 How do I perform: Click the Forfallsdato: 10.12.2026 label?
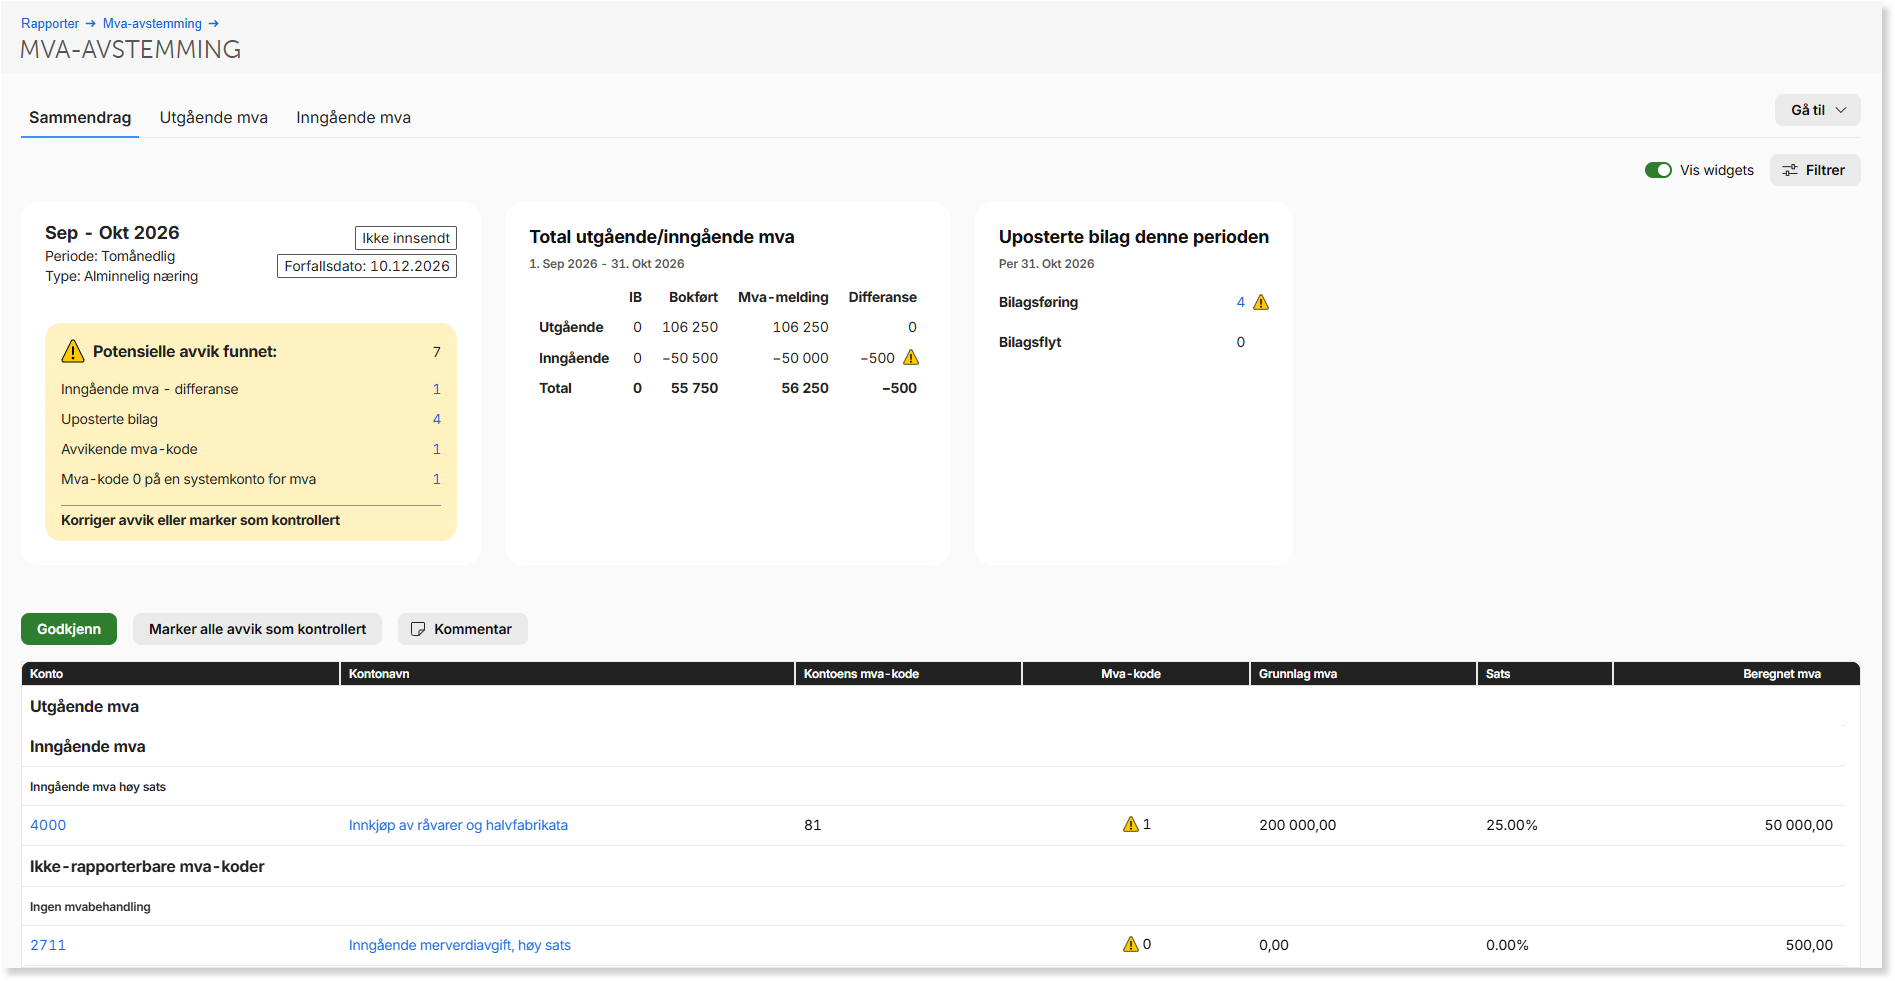(x=367, y=266)
